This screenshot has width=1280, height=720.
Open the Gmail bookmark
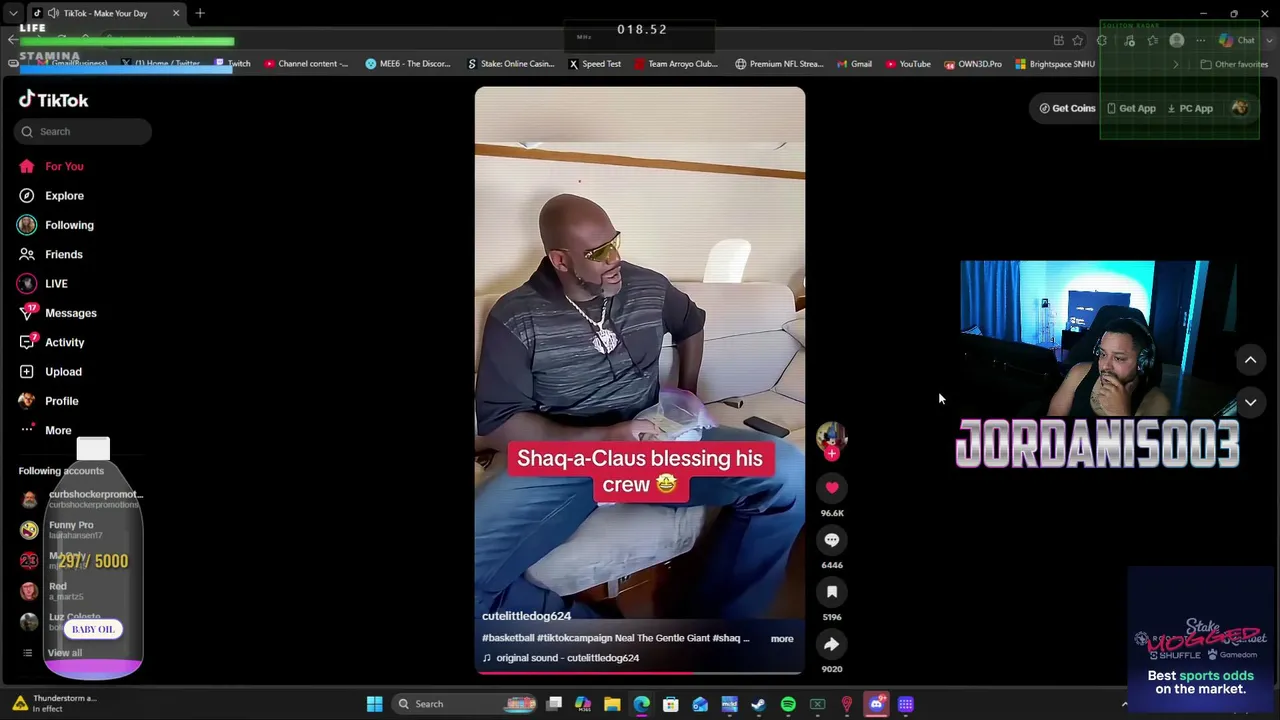(x=854, y=64)
